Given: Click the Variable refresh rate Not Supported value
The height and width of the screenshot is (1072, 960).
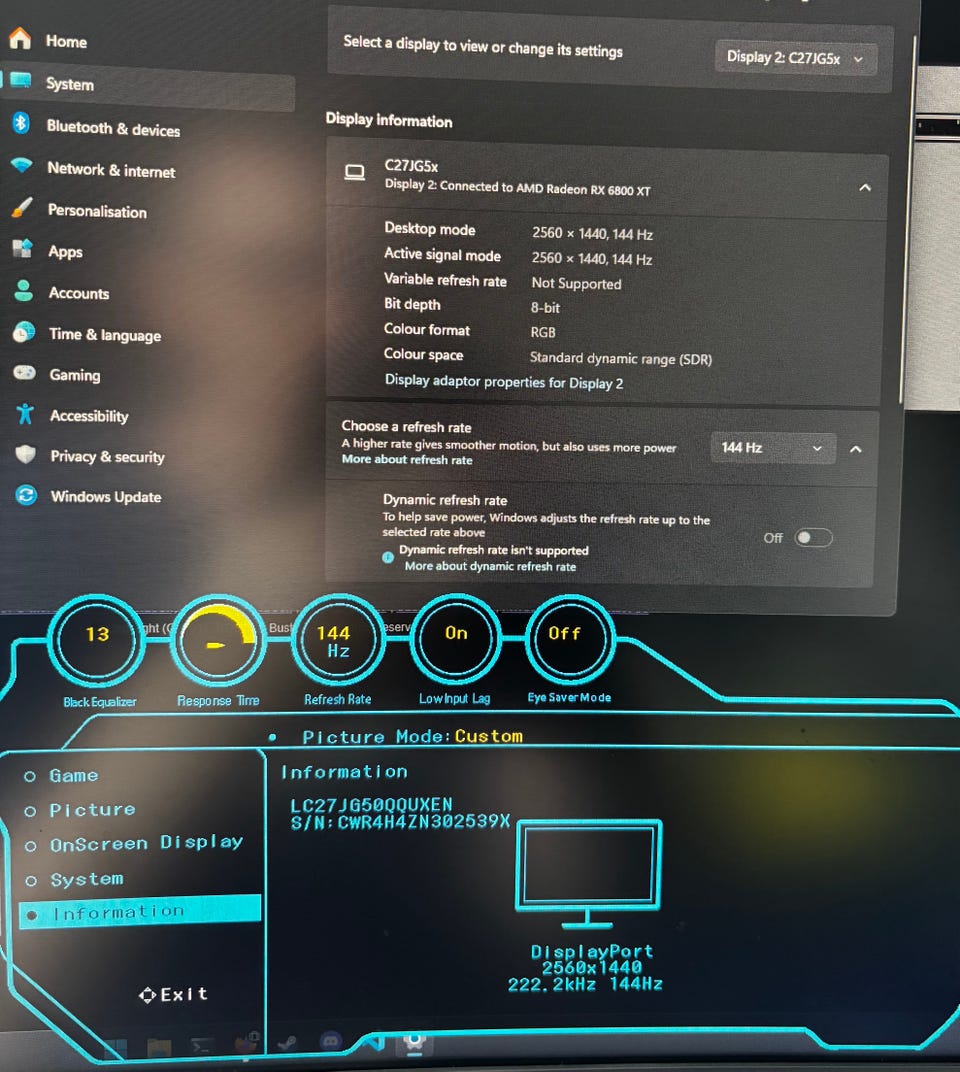Looking at the screenshot, I should click(x=576, y=283).
